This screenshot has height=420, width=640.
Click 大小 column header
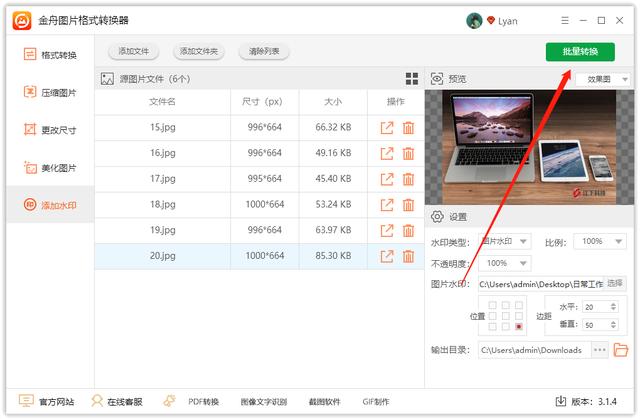[333, 102]
